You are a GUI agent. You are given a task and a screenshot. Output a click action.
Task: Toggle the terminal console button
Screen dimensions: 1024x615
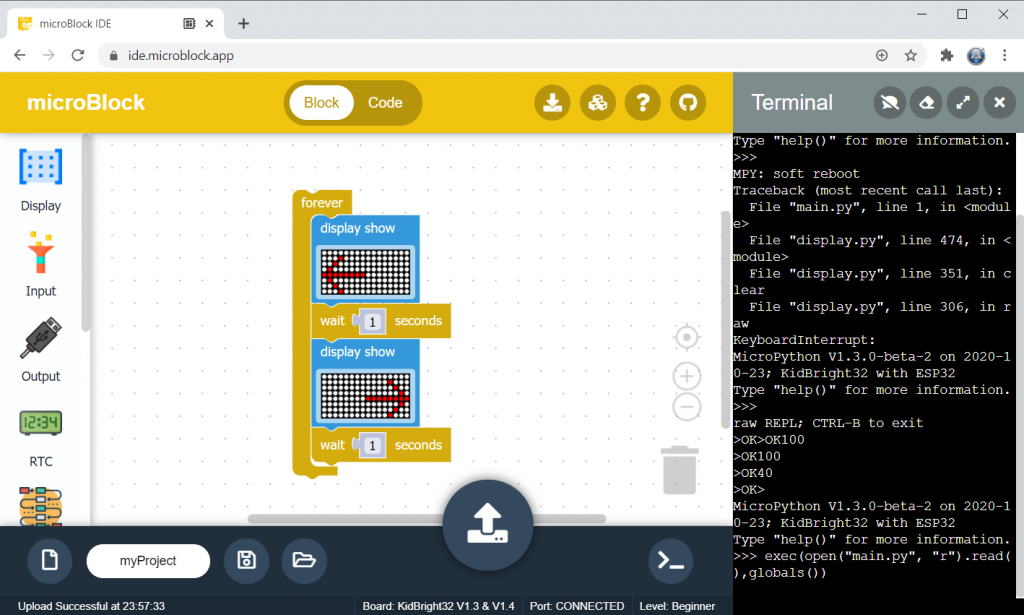(671, 560)
